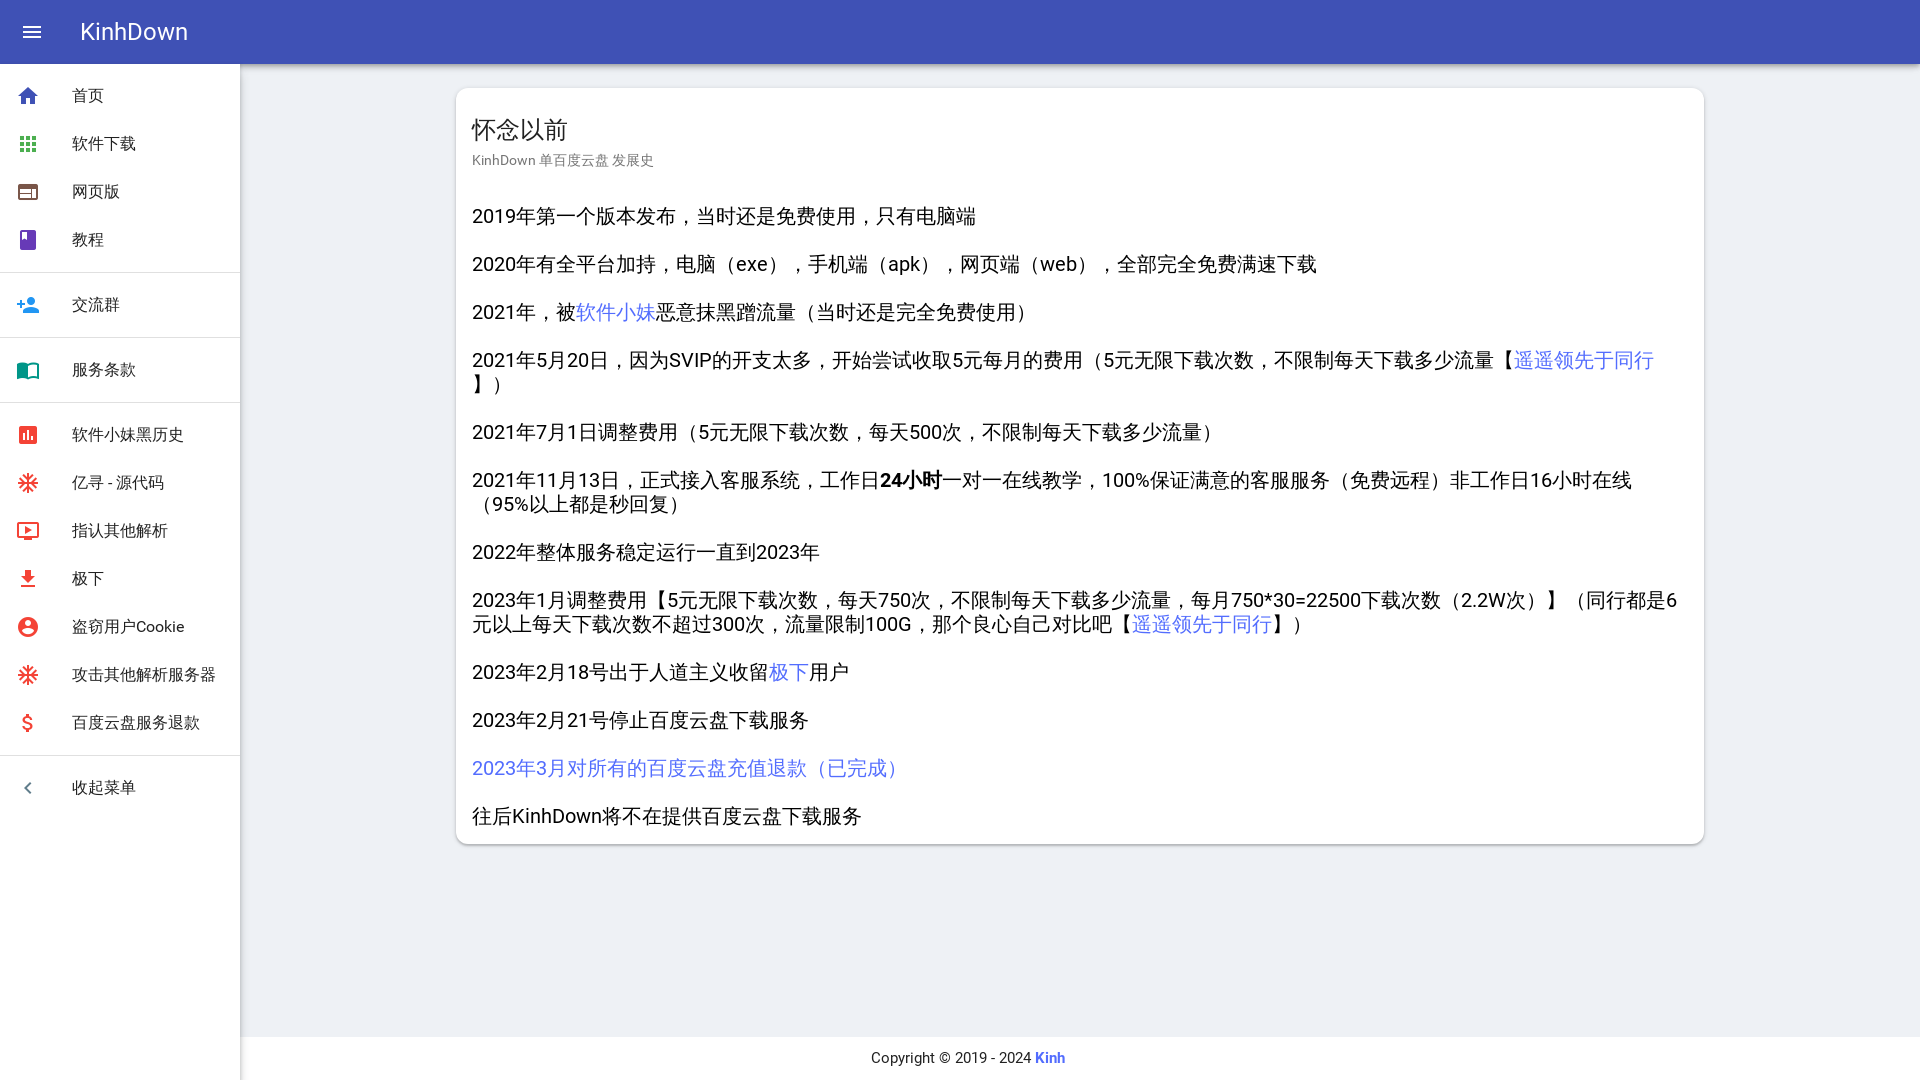Click the account icon for 盗窃用户Cookie

[x=28, y=627]
